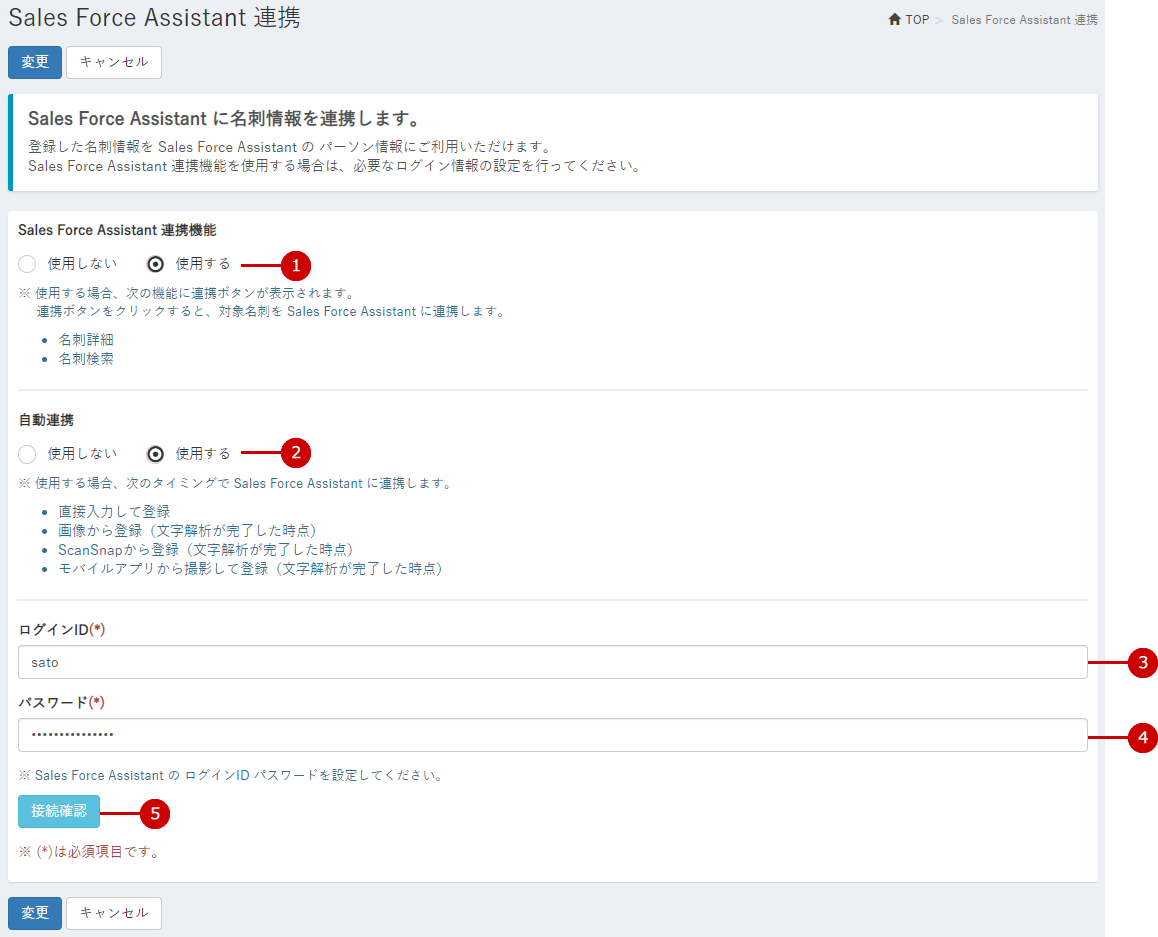Click the bottom キャンセル button
The height and width of the screenshot is (937, 1158).
click(x=114, y=913)
